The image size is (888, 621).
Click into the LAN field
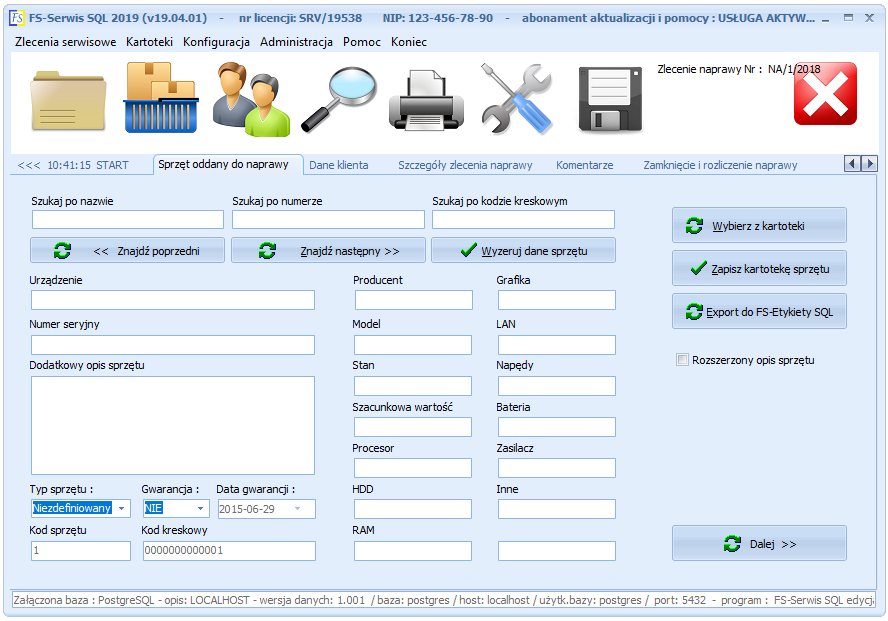557,345
